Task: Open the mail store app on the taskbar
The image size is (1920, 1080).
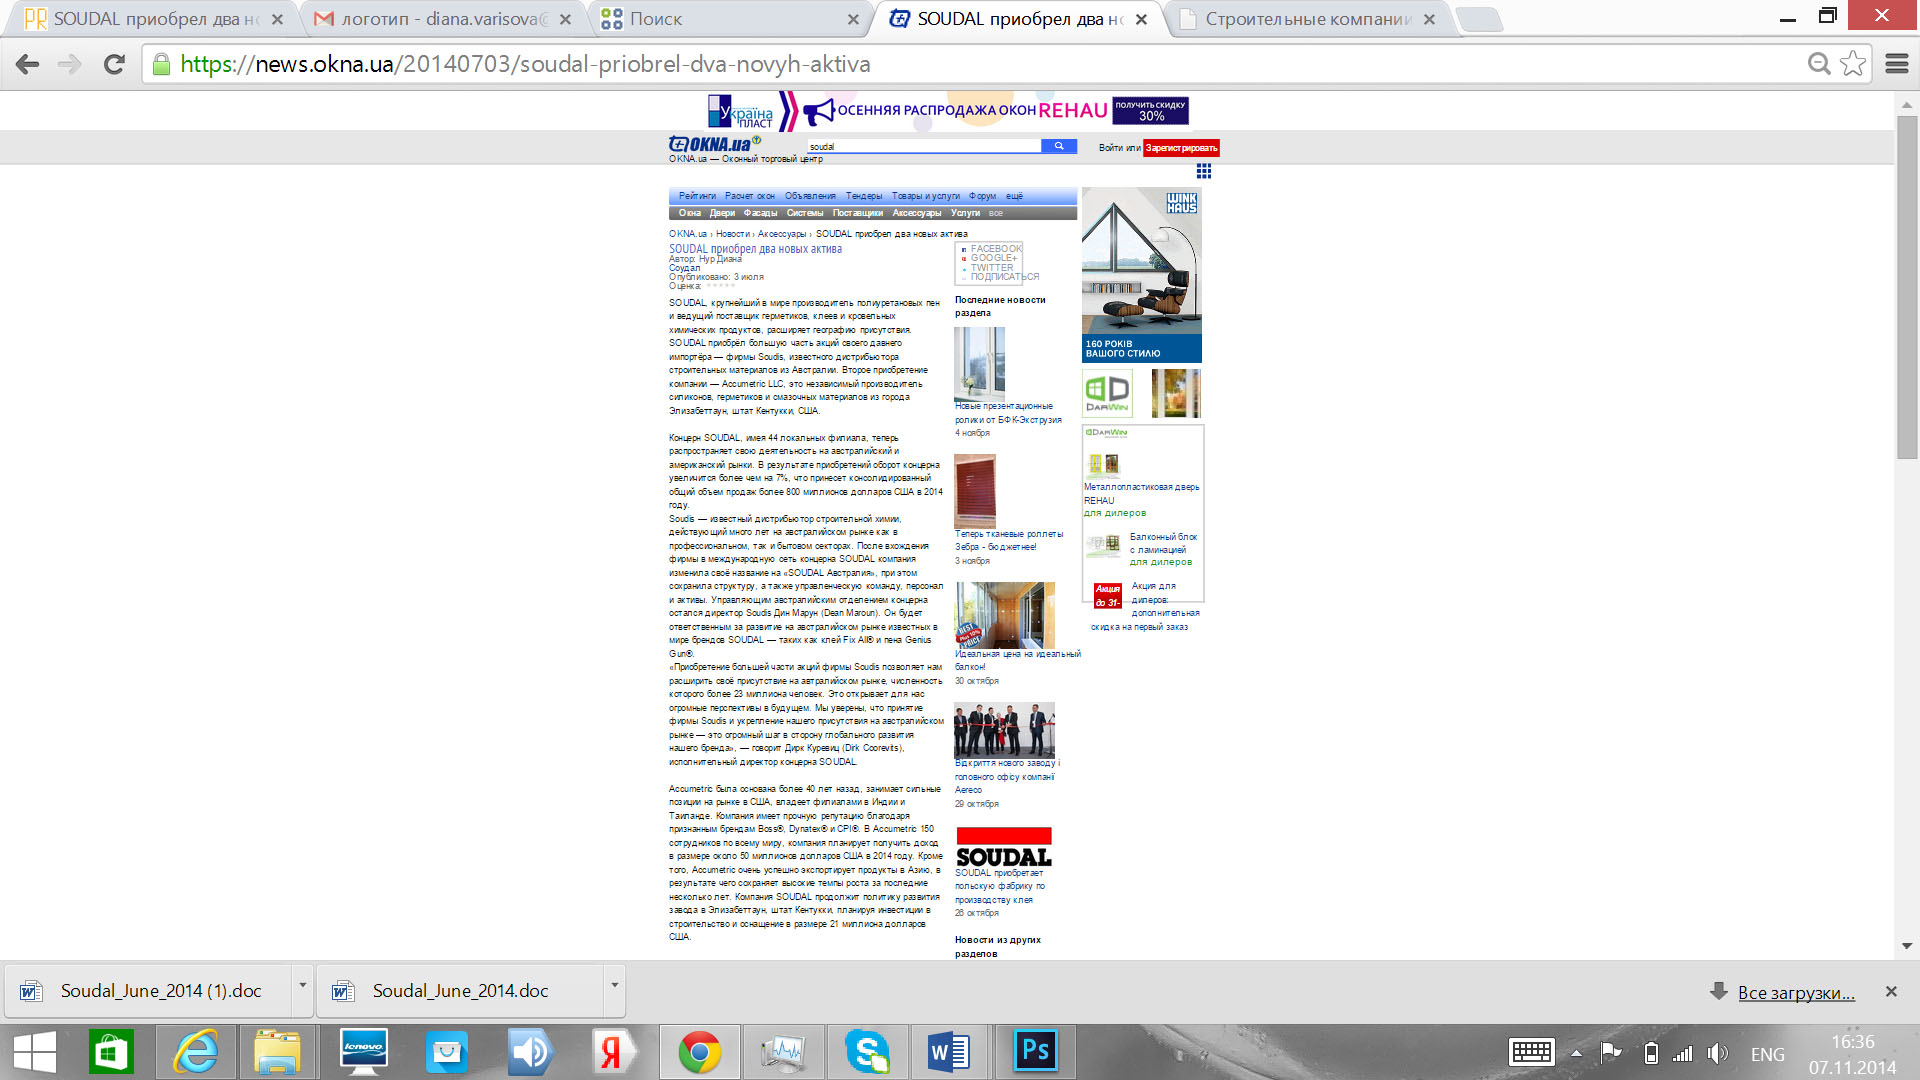Action: point(446,1052)
